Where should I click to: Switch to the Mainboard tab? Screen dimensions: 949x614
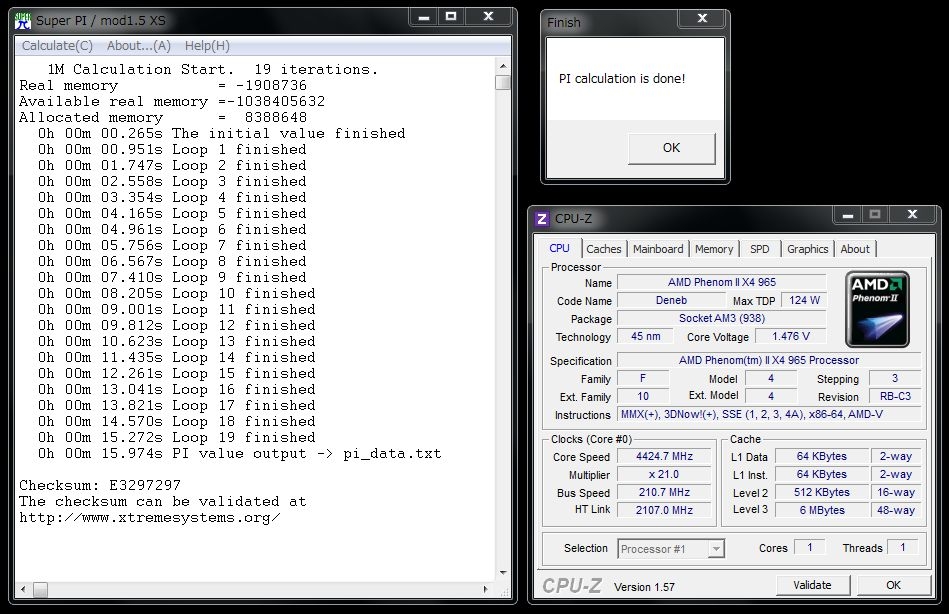tap(658, 249)
